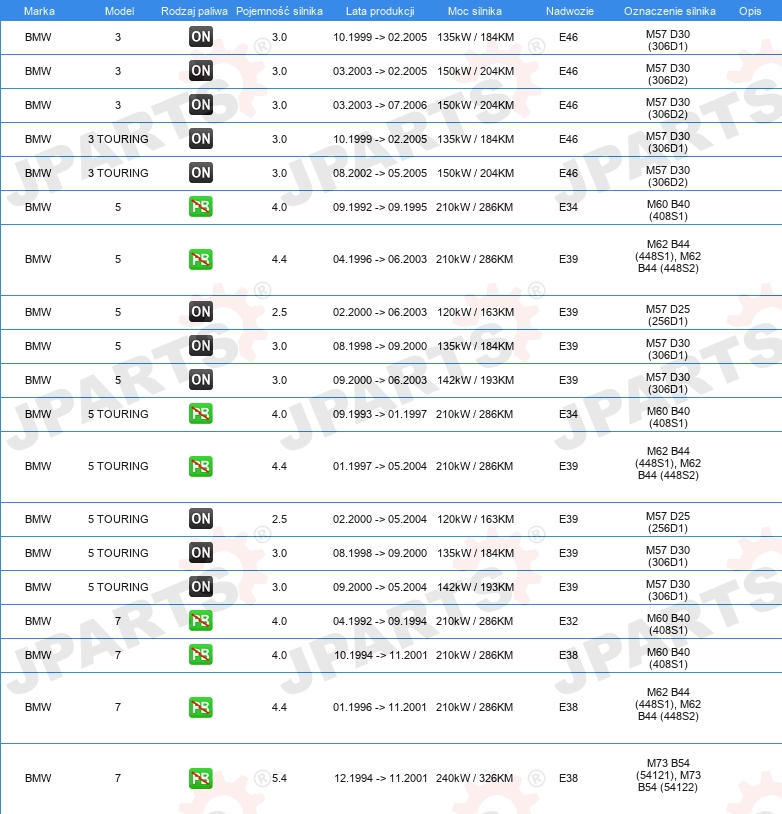Image resolution: width=782 pixels, height=814 pixels.
Task: Select the date range 12.1994 -> 11.2001
Action: pos(381,778)
